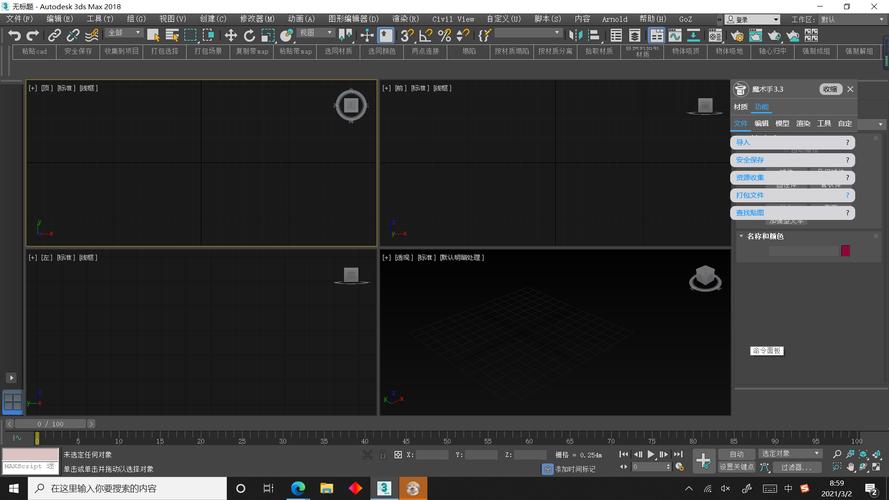Viewport: 889px width, 500px height.
Task: Open the selection filter dropdown showing 全部
Action: 121,33
